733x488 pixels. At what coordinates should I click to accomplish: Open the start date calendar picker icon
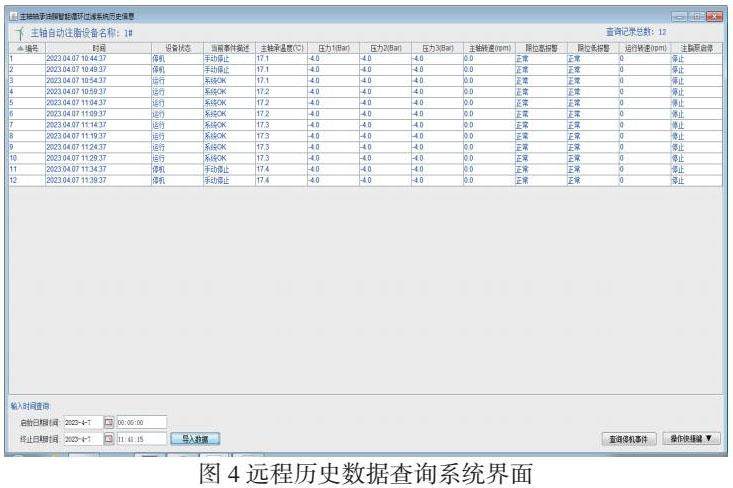[109, 422]
